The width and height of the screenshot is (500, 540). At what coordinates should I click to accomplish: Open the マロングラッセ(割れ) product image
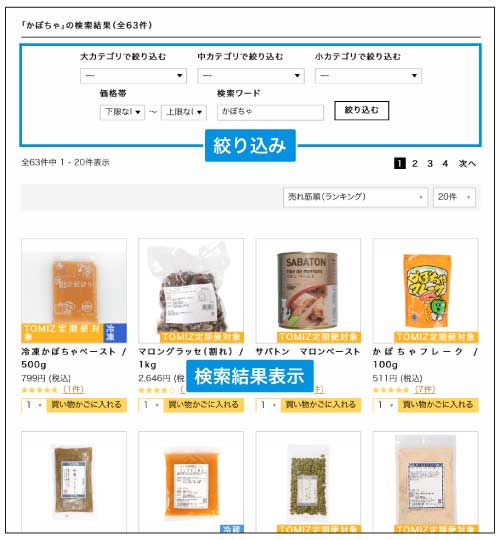pyautogui.click(x=191, y=291)
